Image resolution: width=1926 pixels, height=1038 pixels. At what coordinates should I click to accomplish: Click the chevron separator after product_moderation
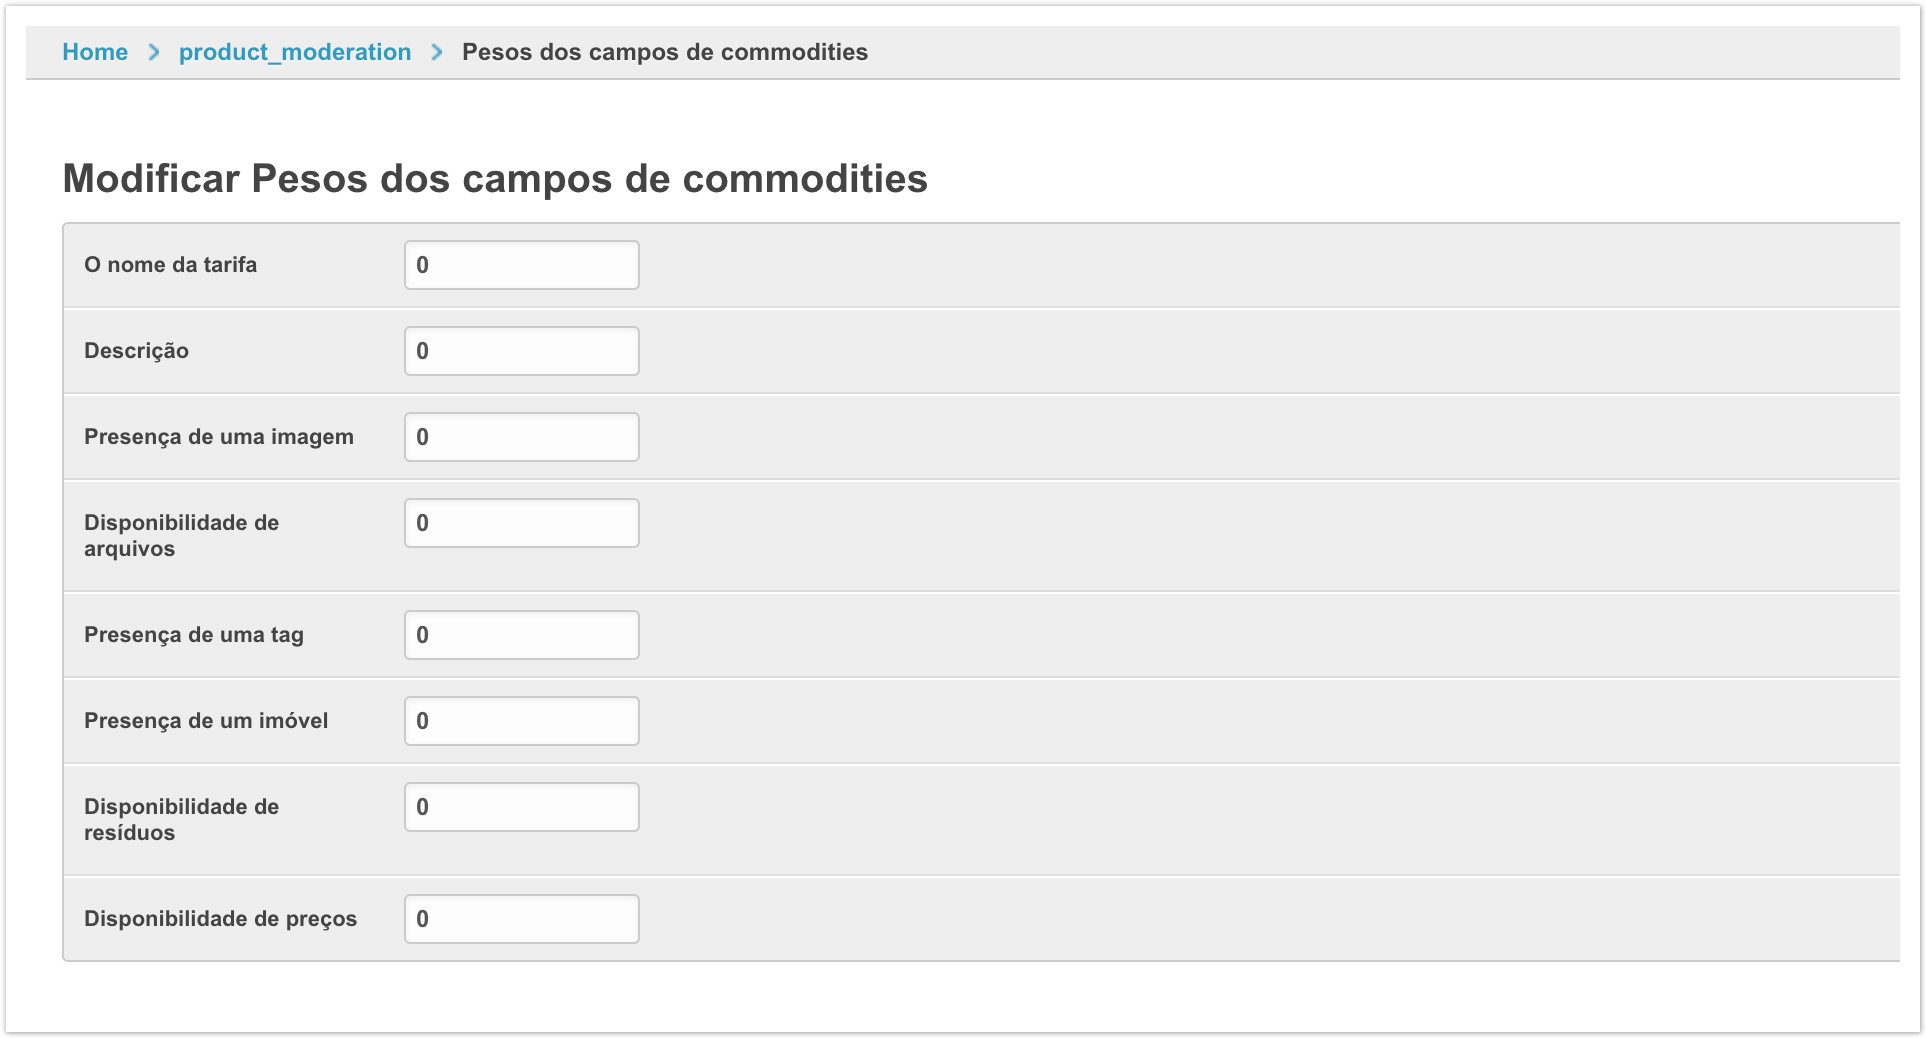pos(437,52)
